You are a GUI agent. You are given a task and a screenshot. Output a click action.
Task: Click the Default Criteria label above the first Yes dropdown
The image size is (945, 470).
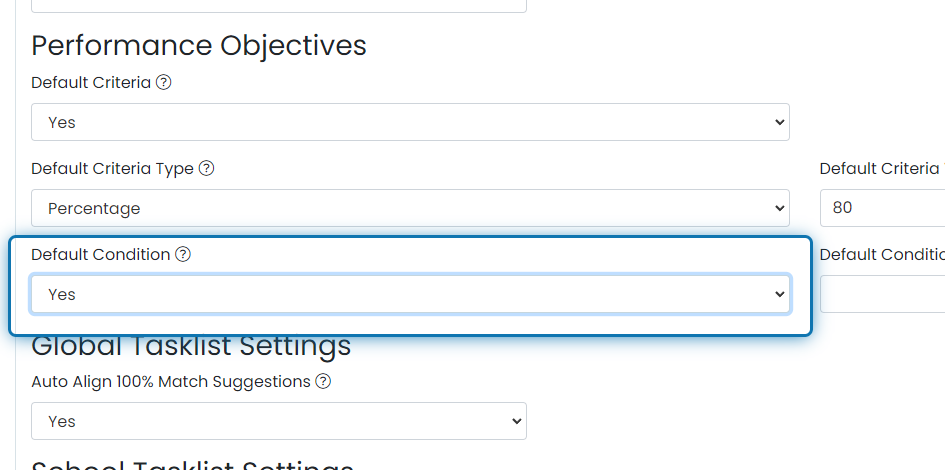[x=91, y=83]
